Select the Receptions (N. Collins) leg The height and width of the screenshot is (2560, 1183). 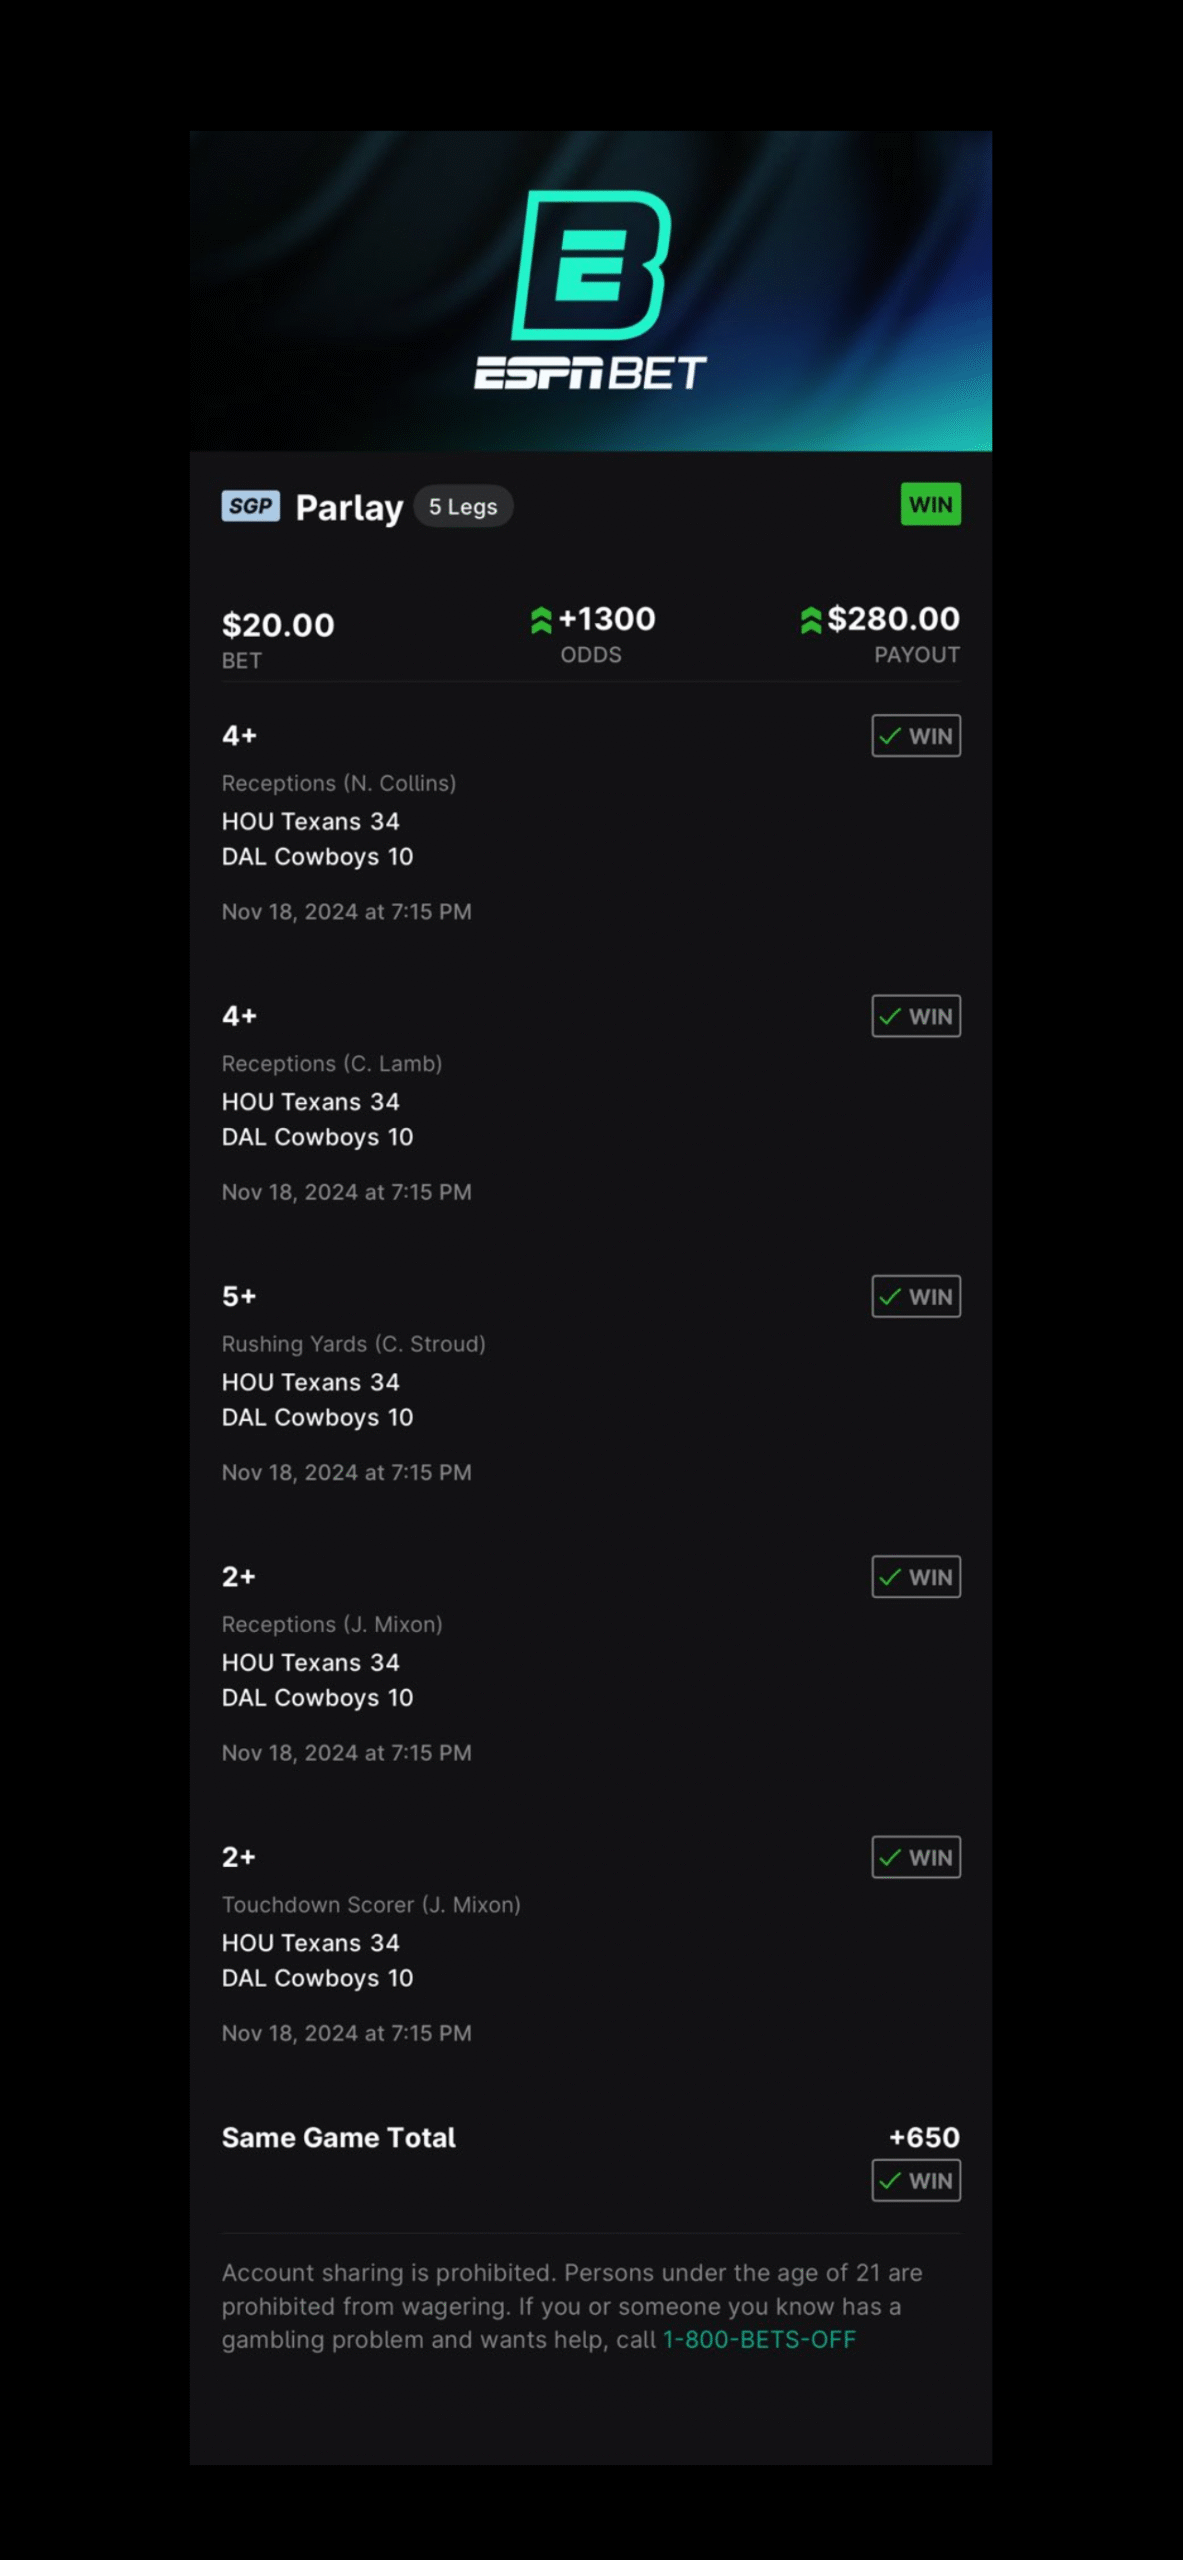pyautogui.click(x=338, y=783)
